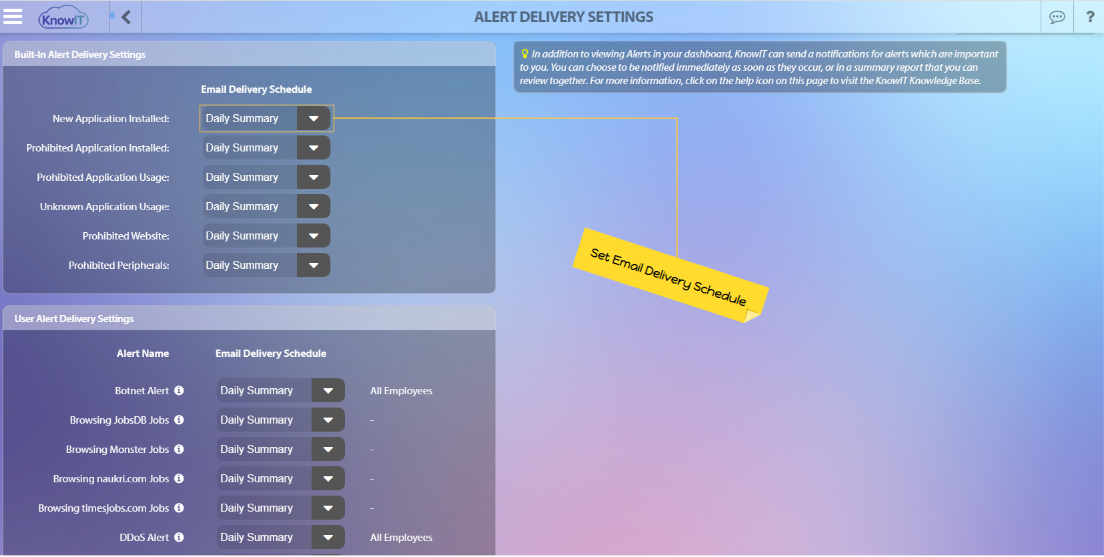Viewport: 1104px width, 557px height.
Task: Open the chat feedback bubble icon
Action: 1057,17
